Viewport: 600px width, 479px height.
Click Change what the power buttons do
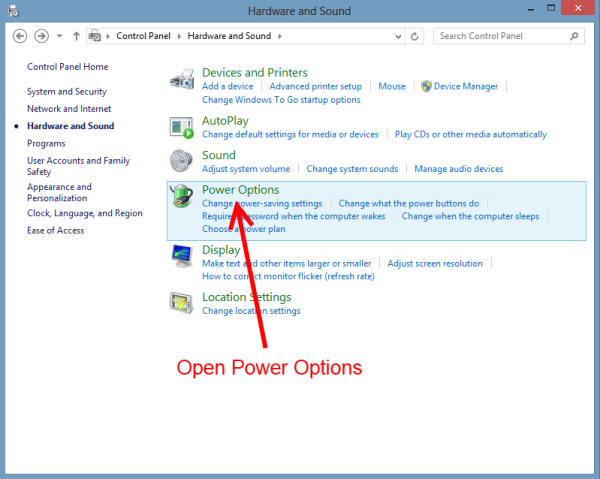[409, 204]
